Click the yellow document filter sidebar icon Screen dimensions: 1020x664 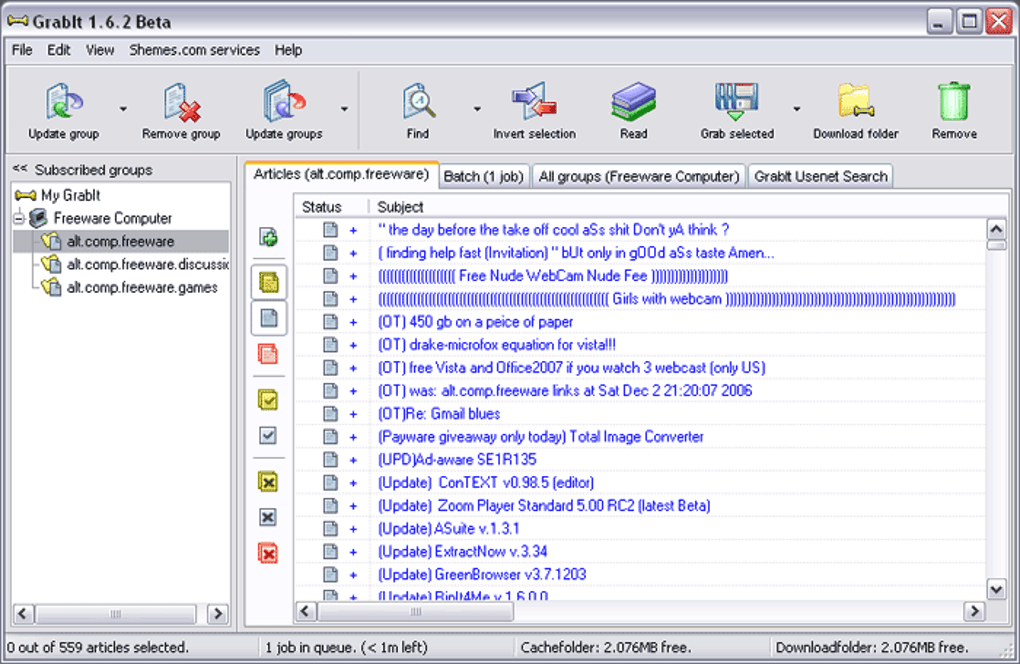[269, 282]
